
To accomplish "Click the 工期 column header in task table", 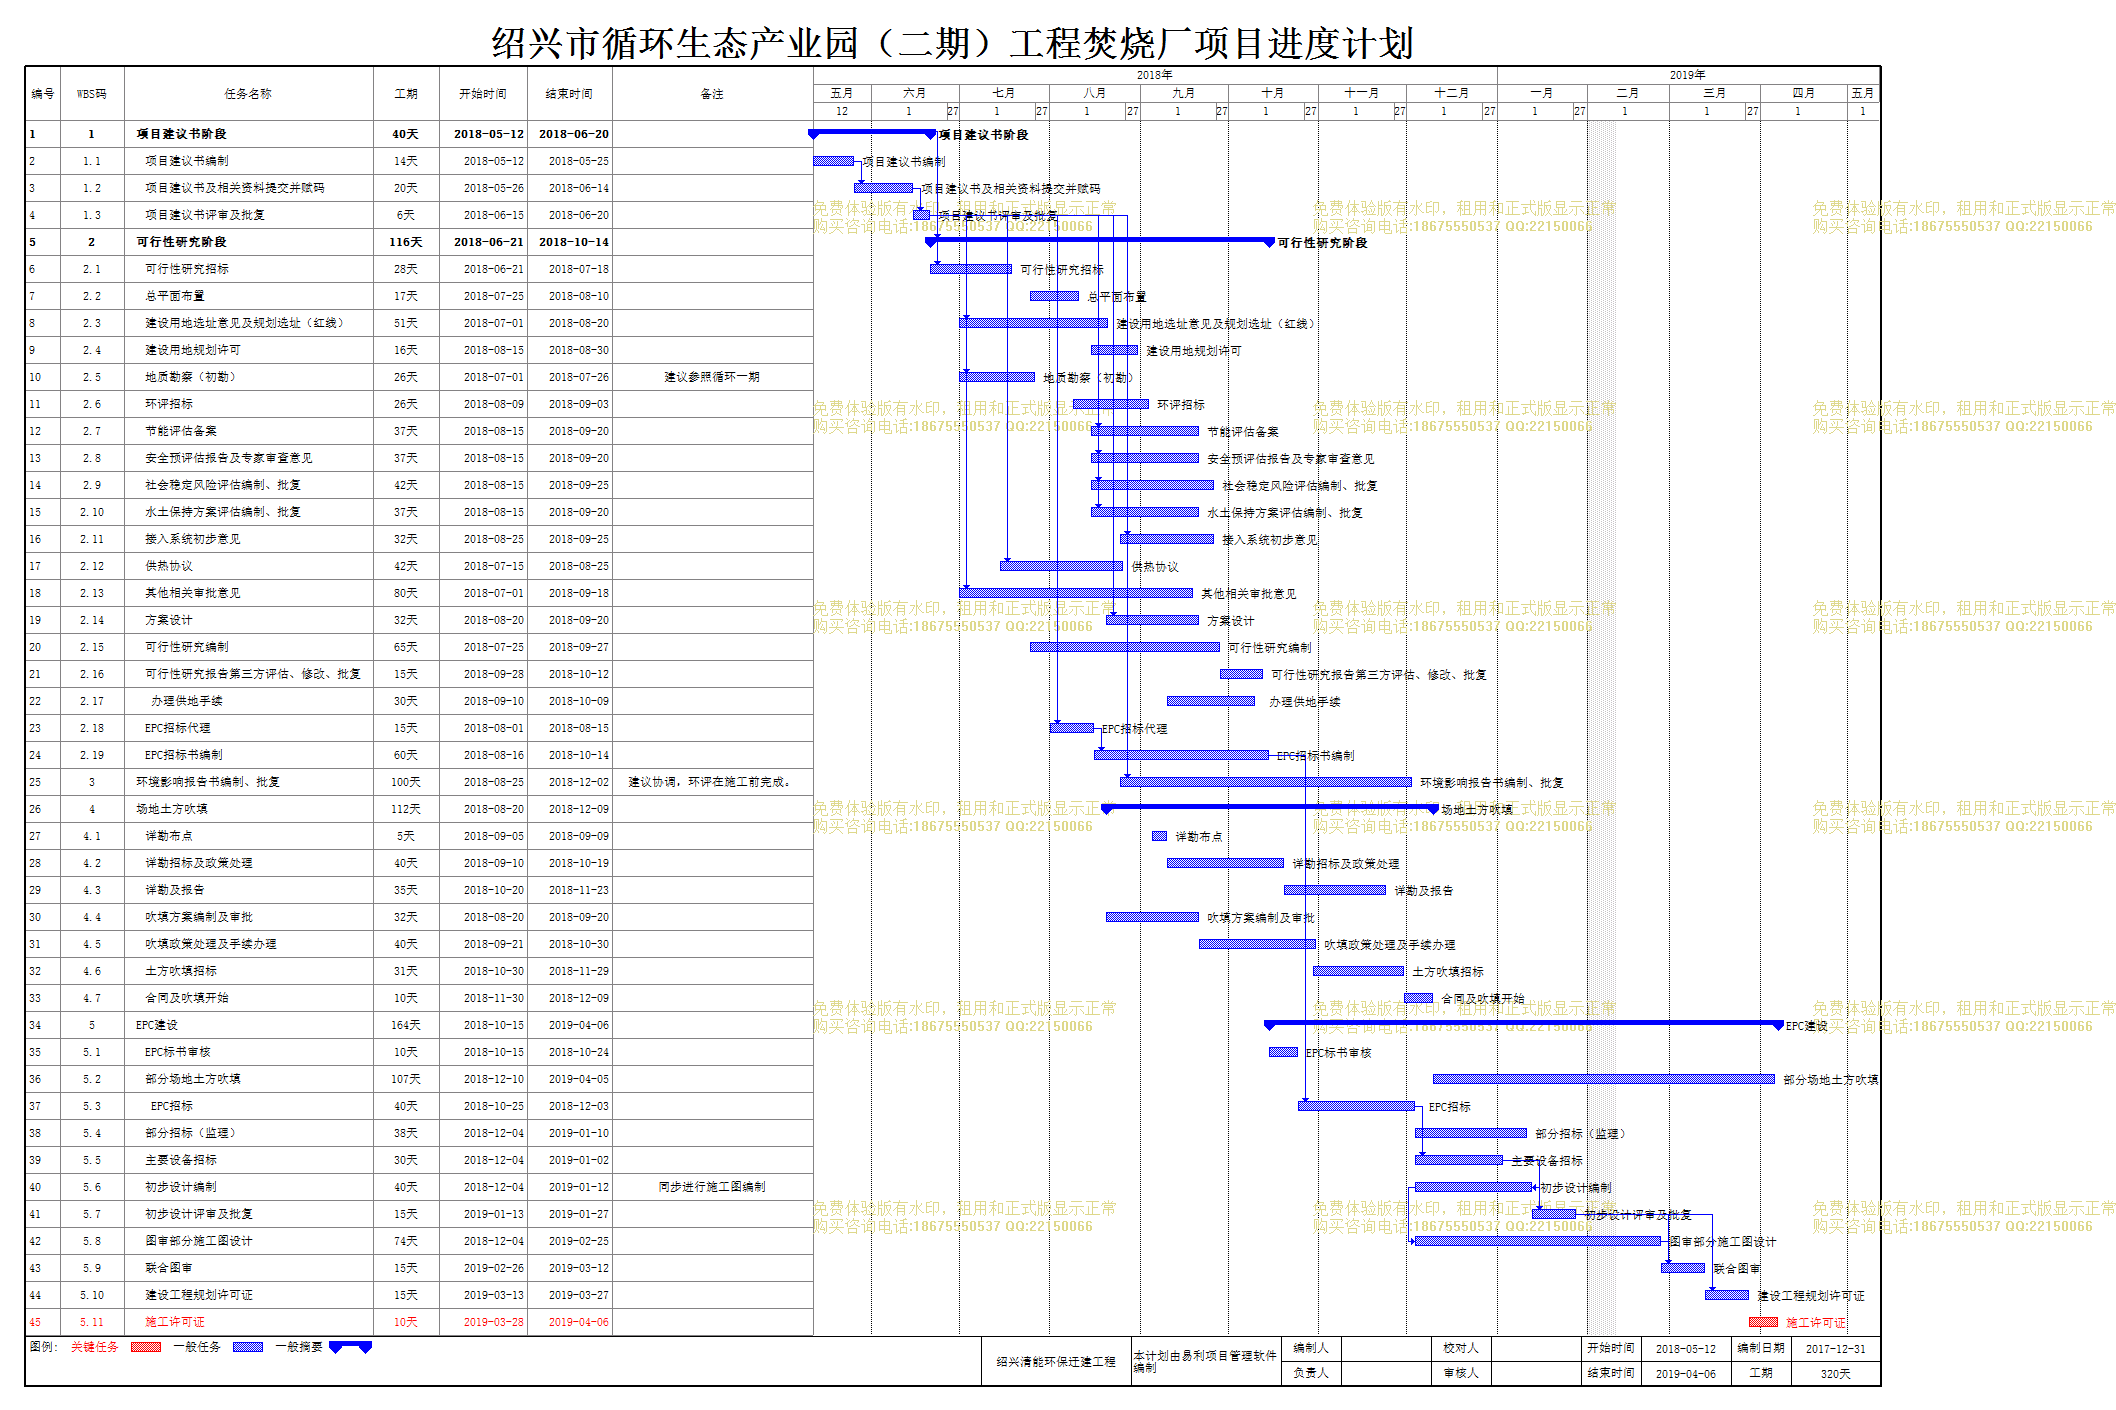I will [406, 94].
